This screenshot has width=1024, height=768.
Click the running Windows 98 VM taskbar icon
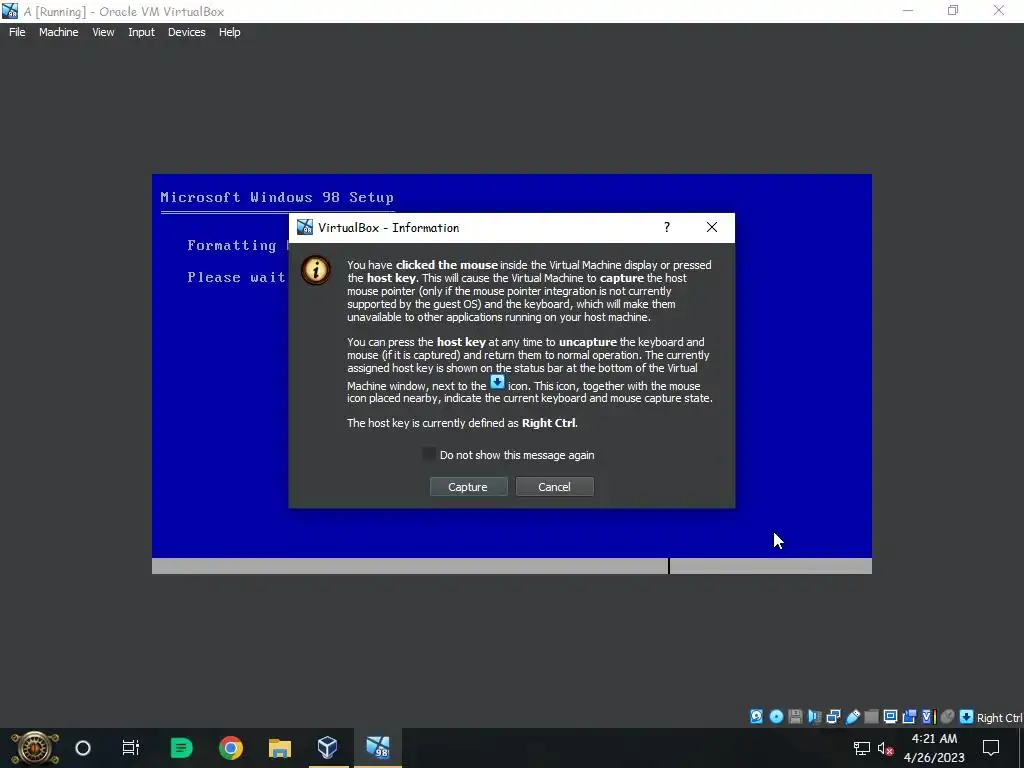(378, 748)
